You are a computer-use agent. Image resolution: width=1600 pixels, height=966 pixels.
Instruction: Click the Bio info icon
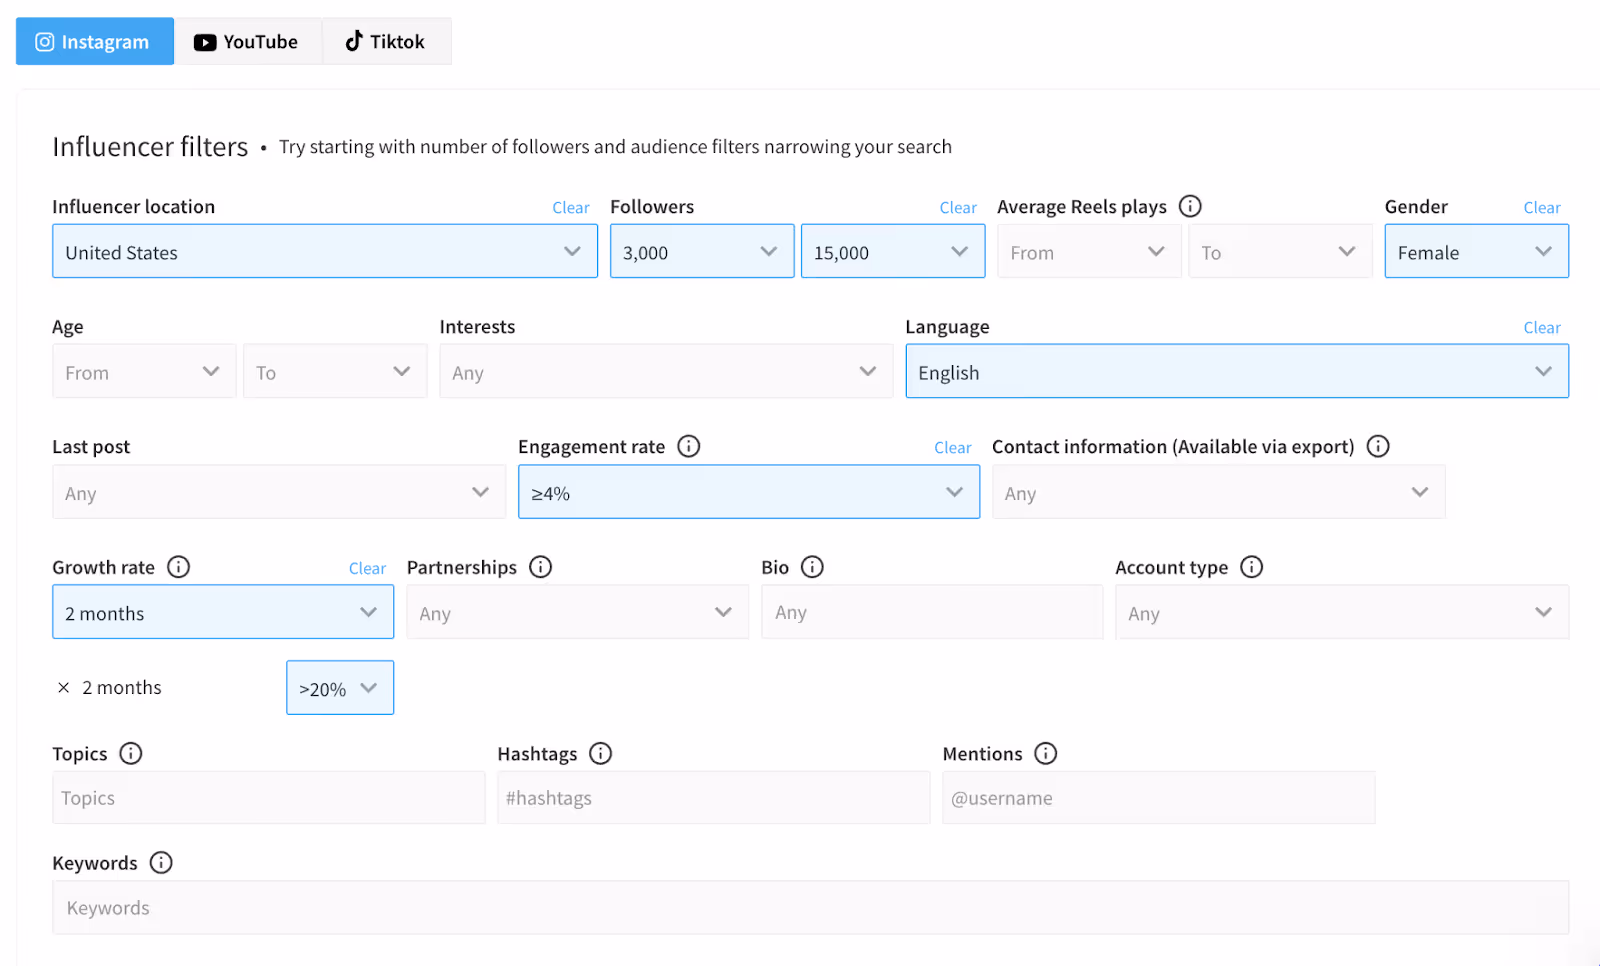click(x=813, y=567)
